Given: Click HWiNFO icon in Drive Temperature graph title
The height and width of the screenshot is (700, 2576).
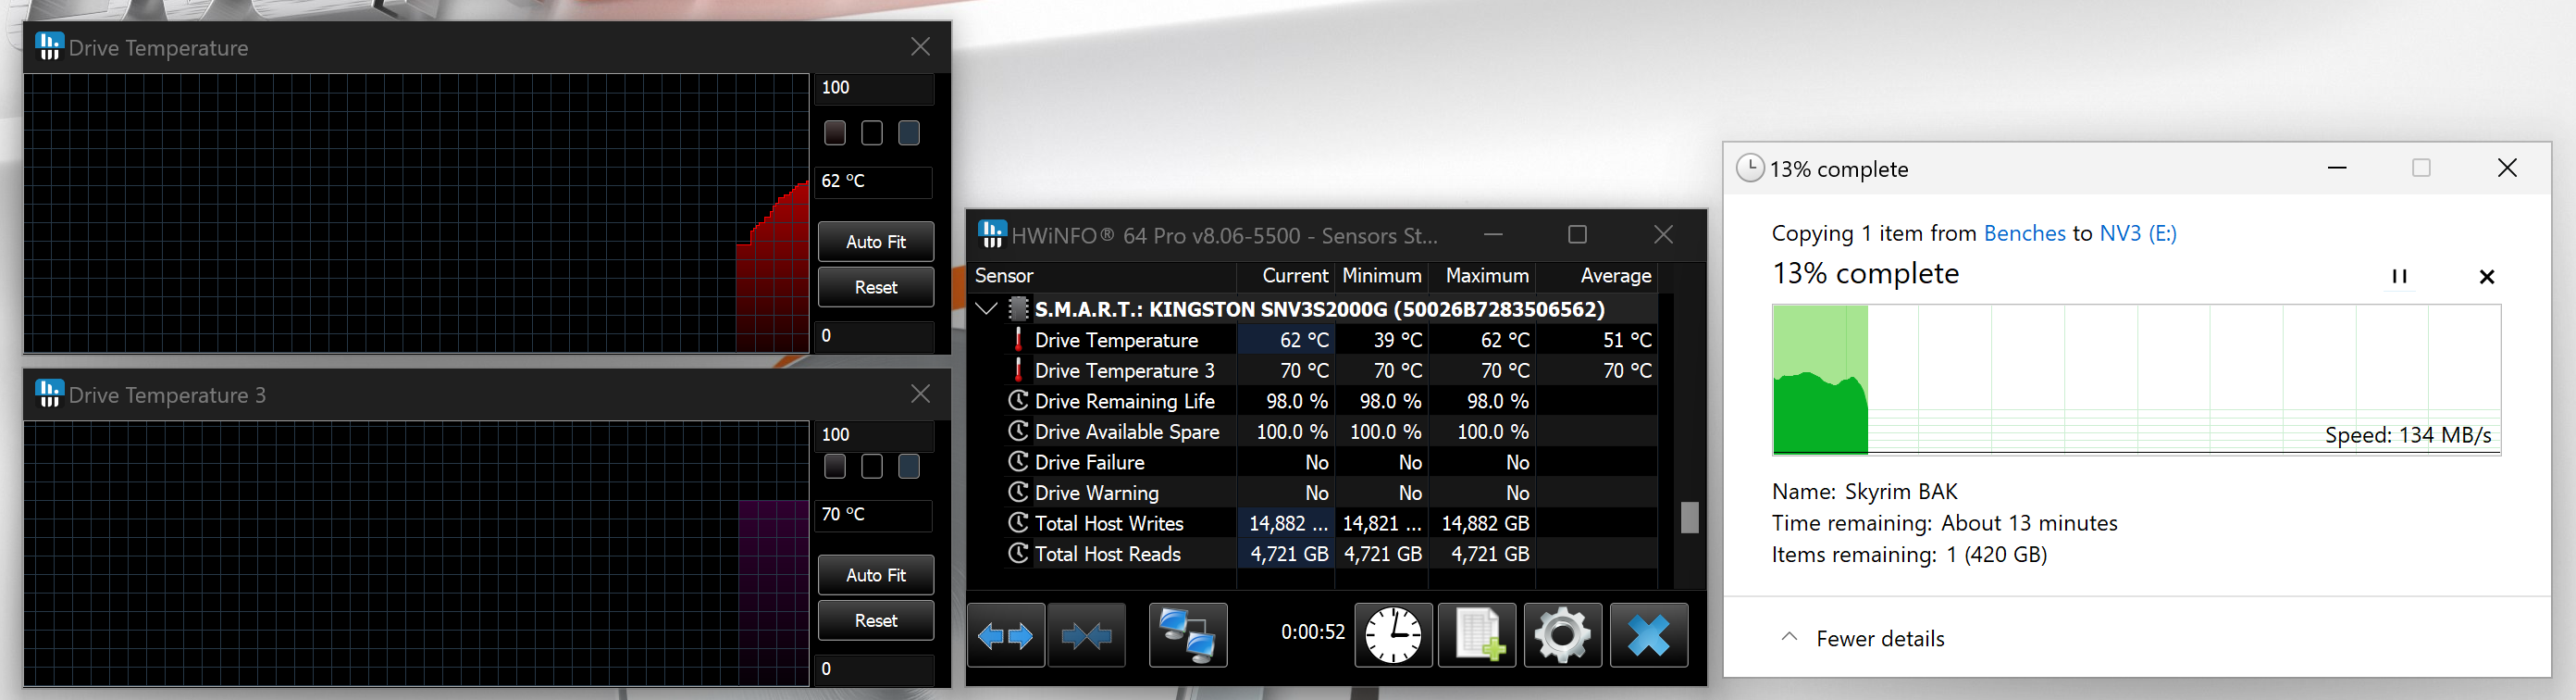Looking at the screenshot, I should [x=49, y=46].
